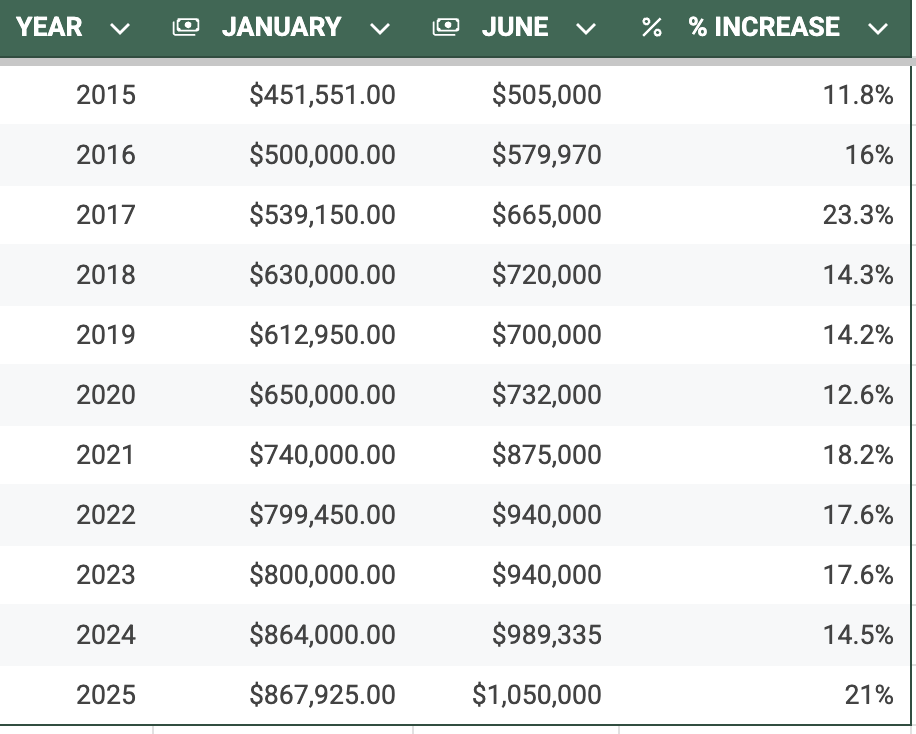916x734 pixels.
Task: Click the currency icon beside JUNE header
Action: pos(445,28)
